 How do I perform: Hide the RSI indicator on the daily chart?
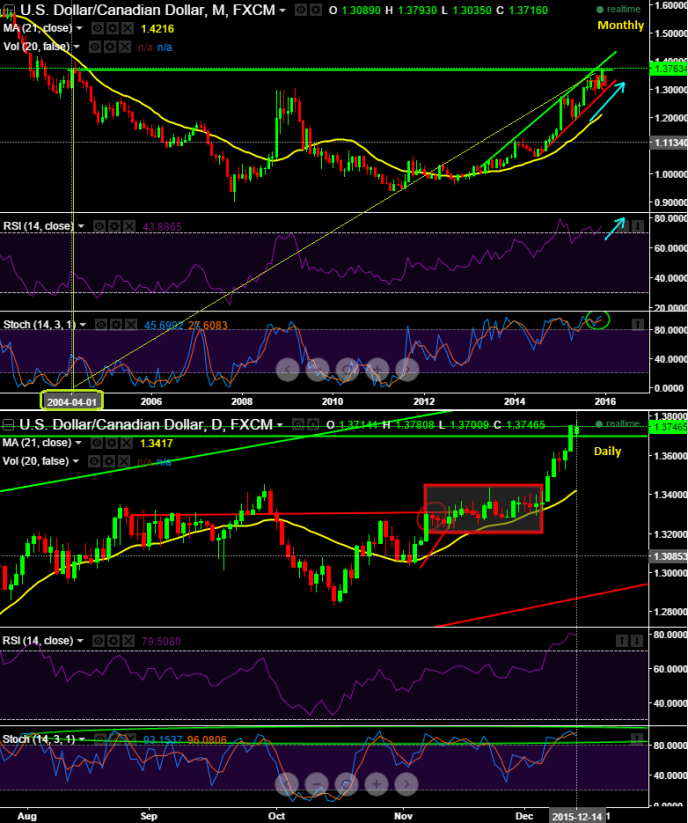click(98, 641)
